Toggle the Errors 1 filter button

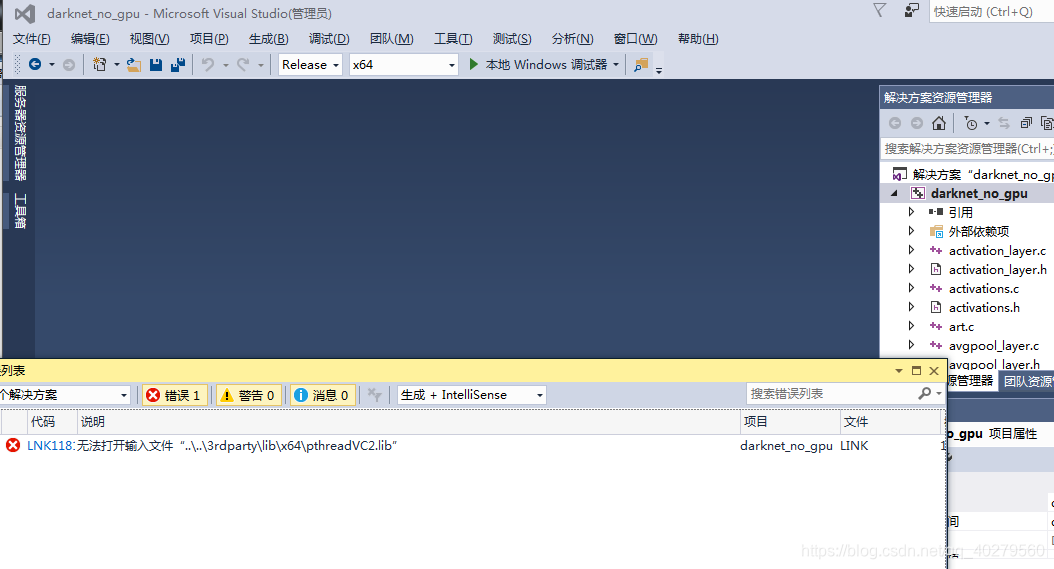coord(174,395)
